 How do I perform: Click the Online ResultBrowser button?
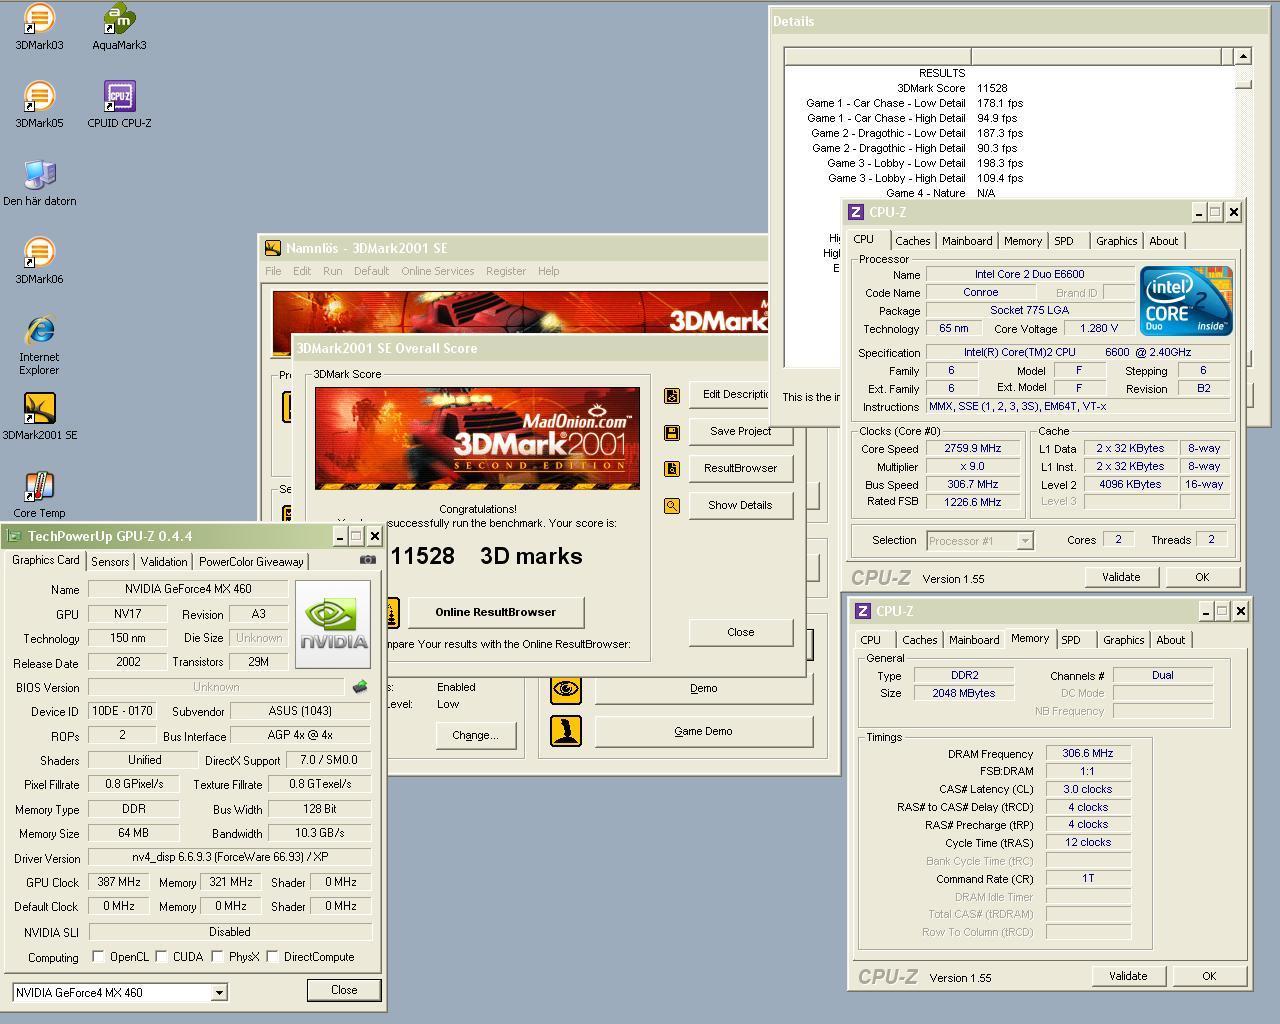495,612
